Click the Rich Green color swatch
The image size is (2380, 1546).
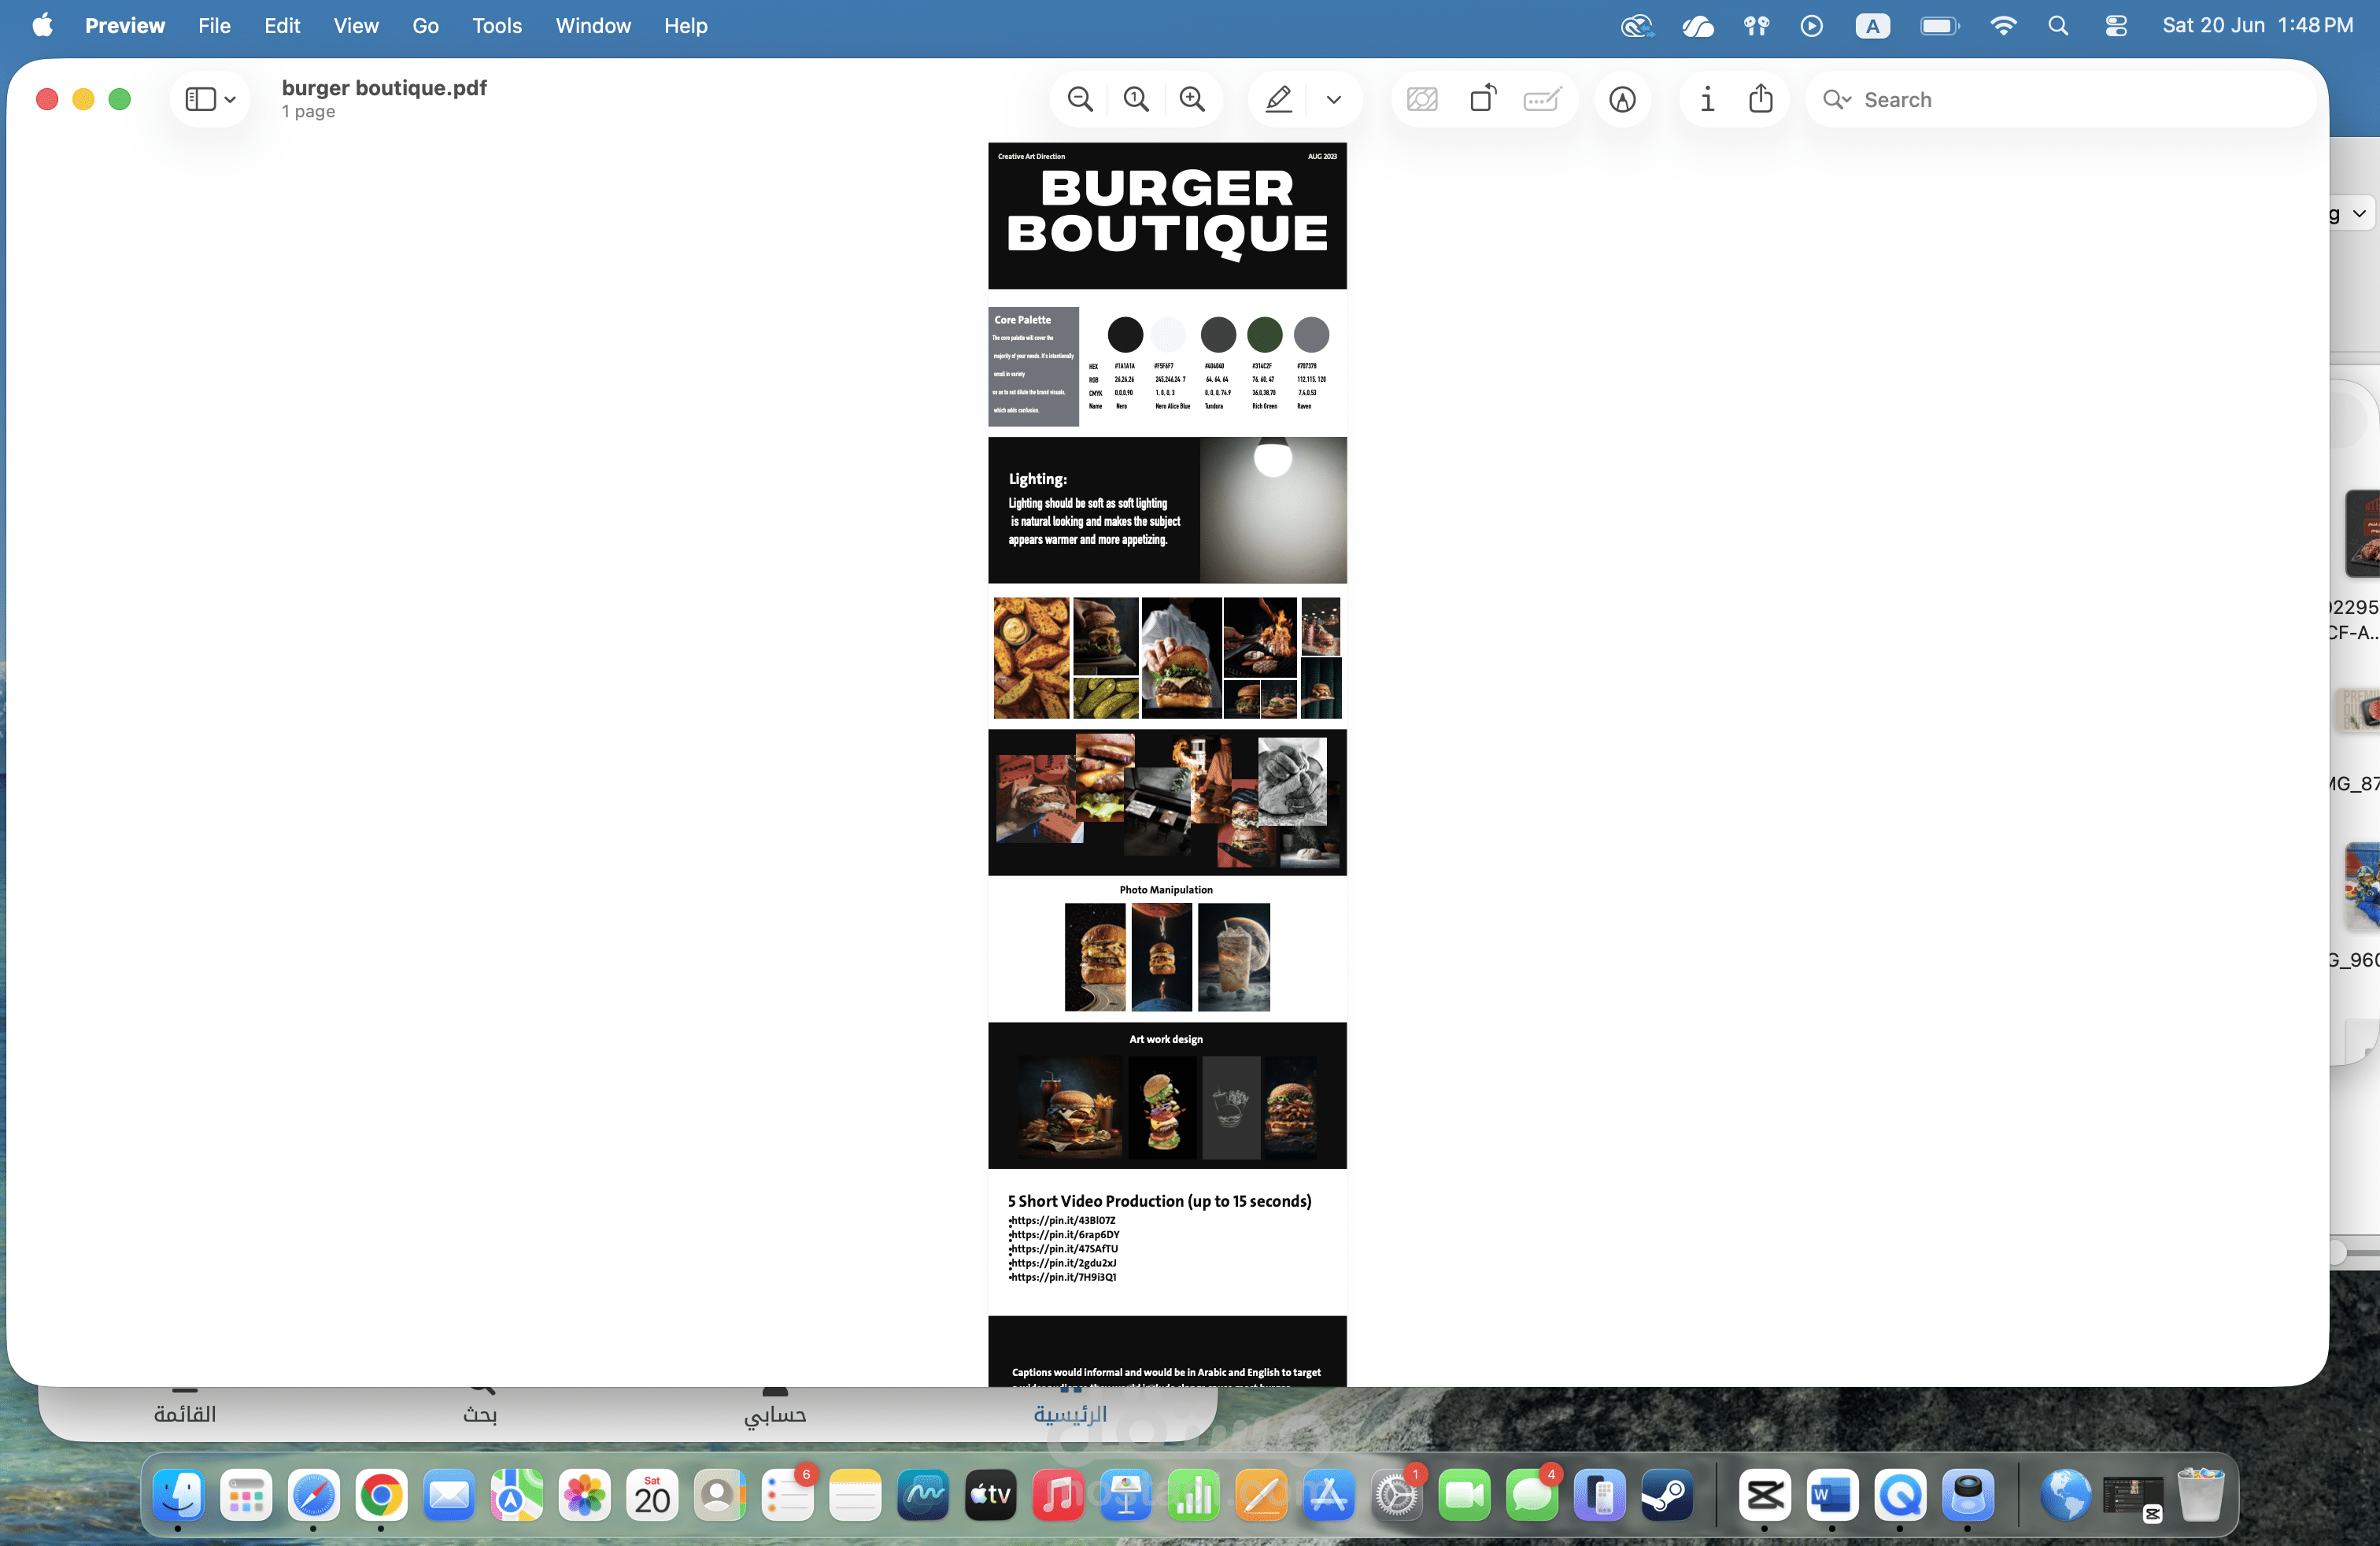click(x=1265, y=334)
